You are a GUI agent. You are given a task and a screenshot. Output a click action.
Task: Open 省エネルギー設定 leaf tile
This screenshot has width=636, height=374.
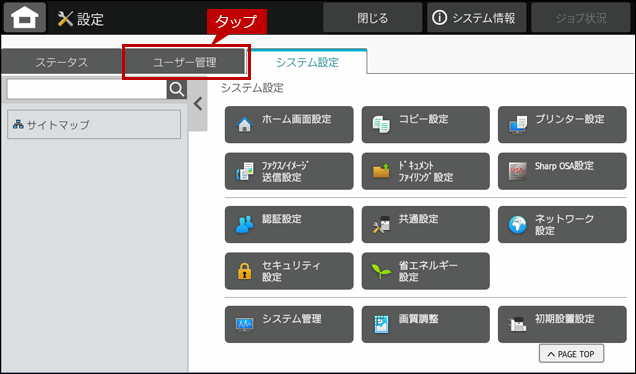pyautogui.click(x=425, y=271)
